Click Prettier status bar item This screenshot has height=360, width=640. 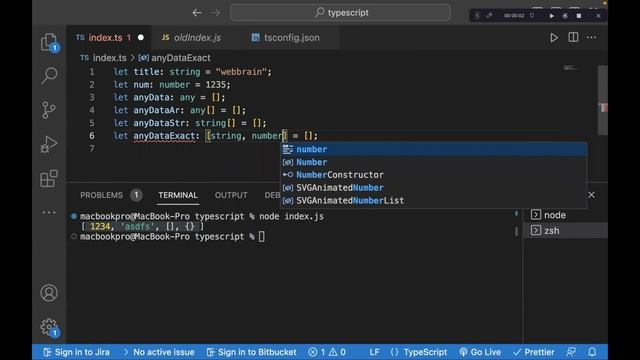tap(534, 352)
